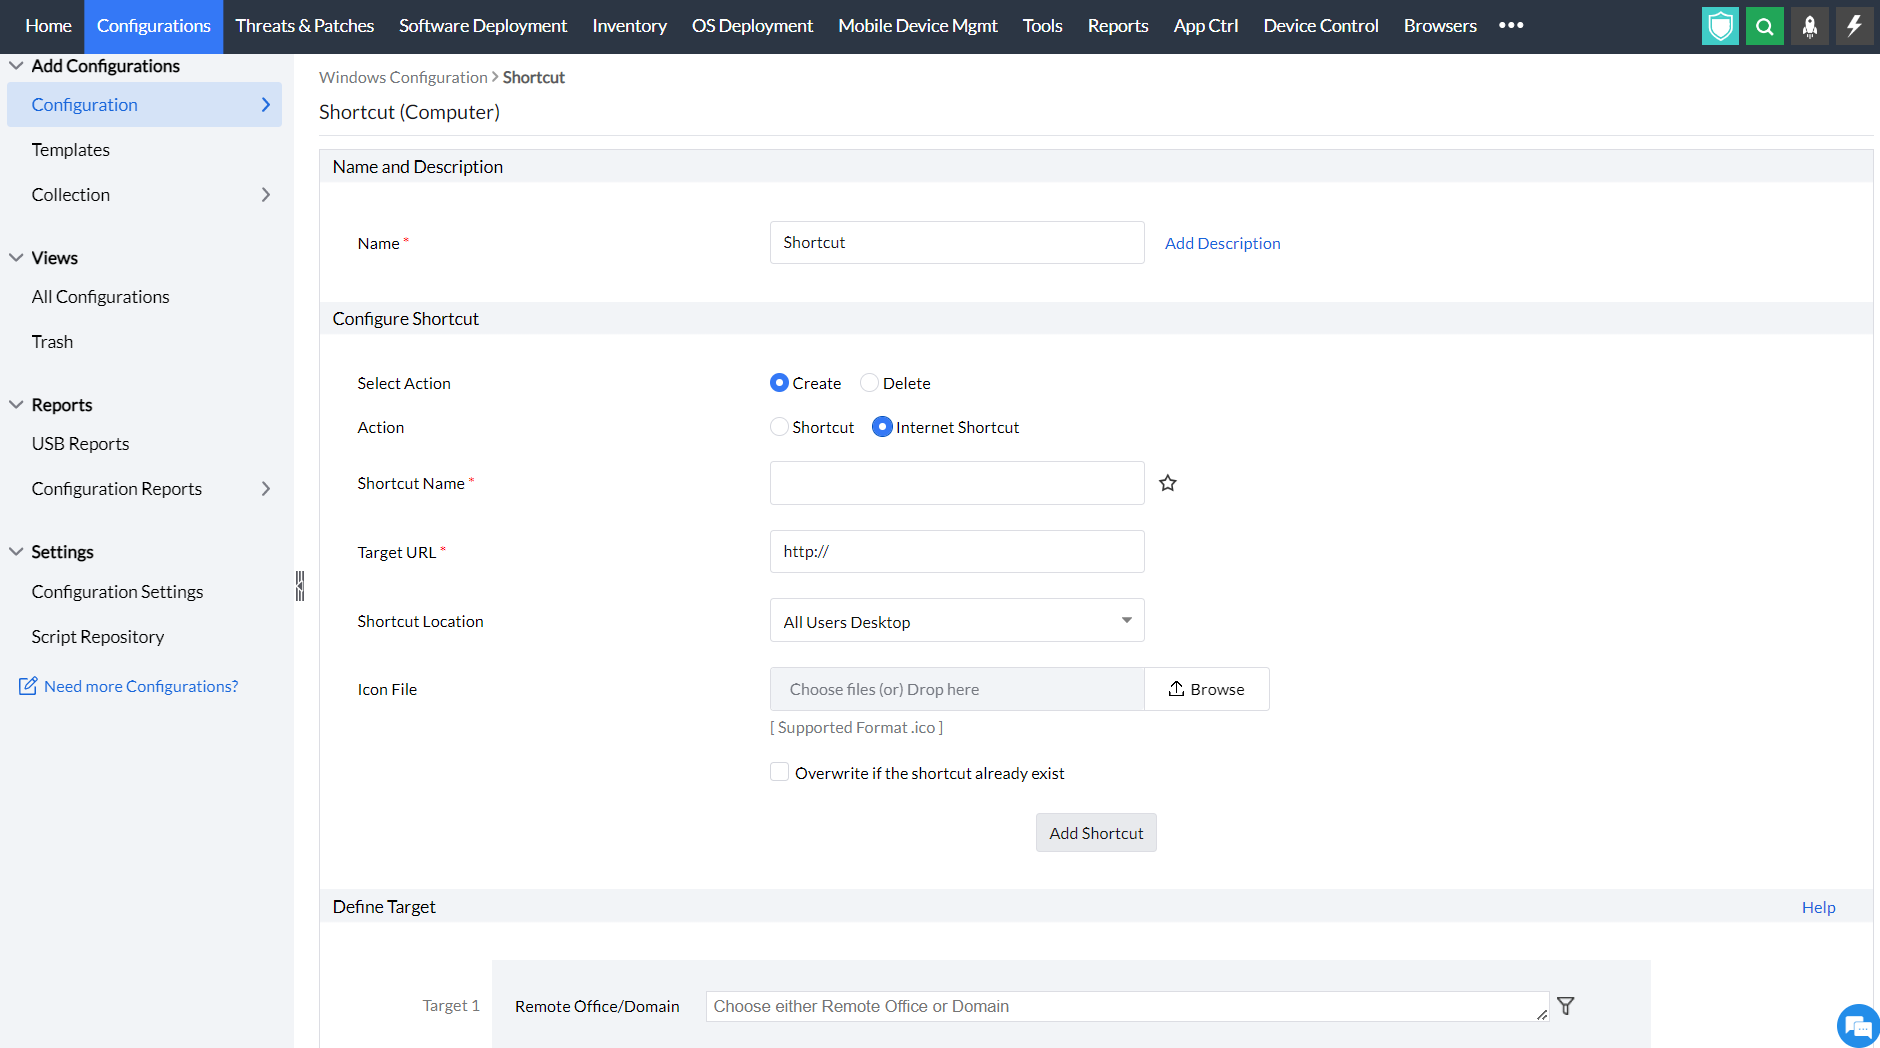This screenshot has height=1048, width=1880.
Task: Enable overwrite if the shortcut already exists
Action: tap(779, 771)
